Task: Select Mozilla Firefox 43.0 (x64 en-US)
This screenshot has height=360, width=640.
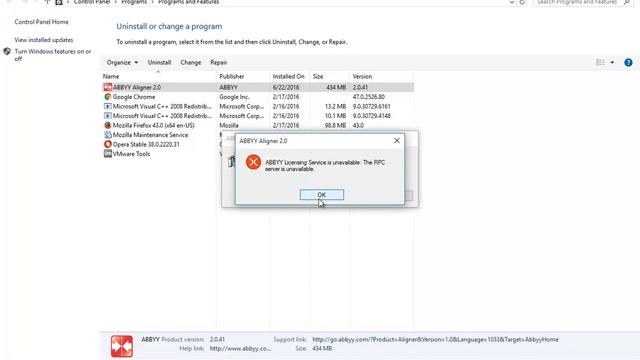Action: 258,125
